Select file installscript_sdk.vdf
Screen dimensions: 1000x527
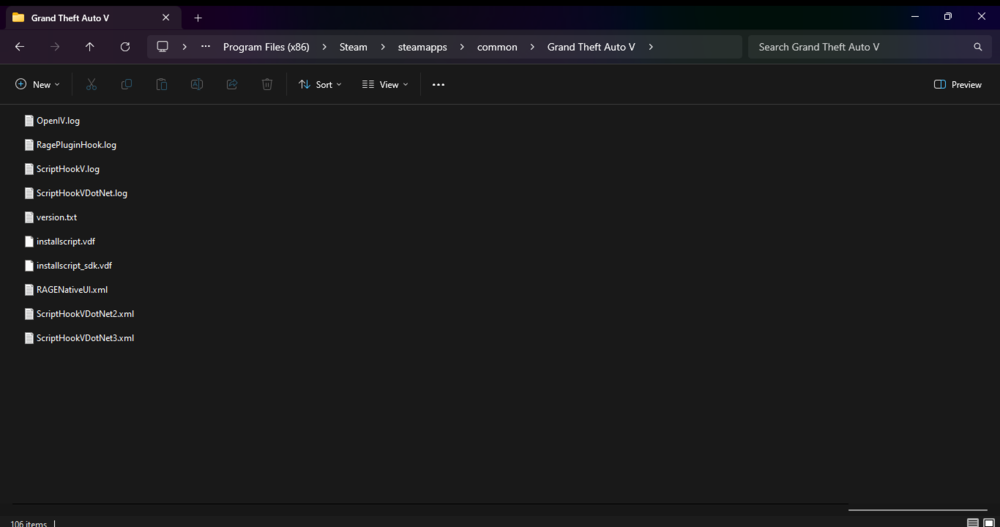(68, 265)
